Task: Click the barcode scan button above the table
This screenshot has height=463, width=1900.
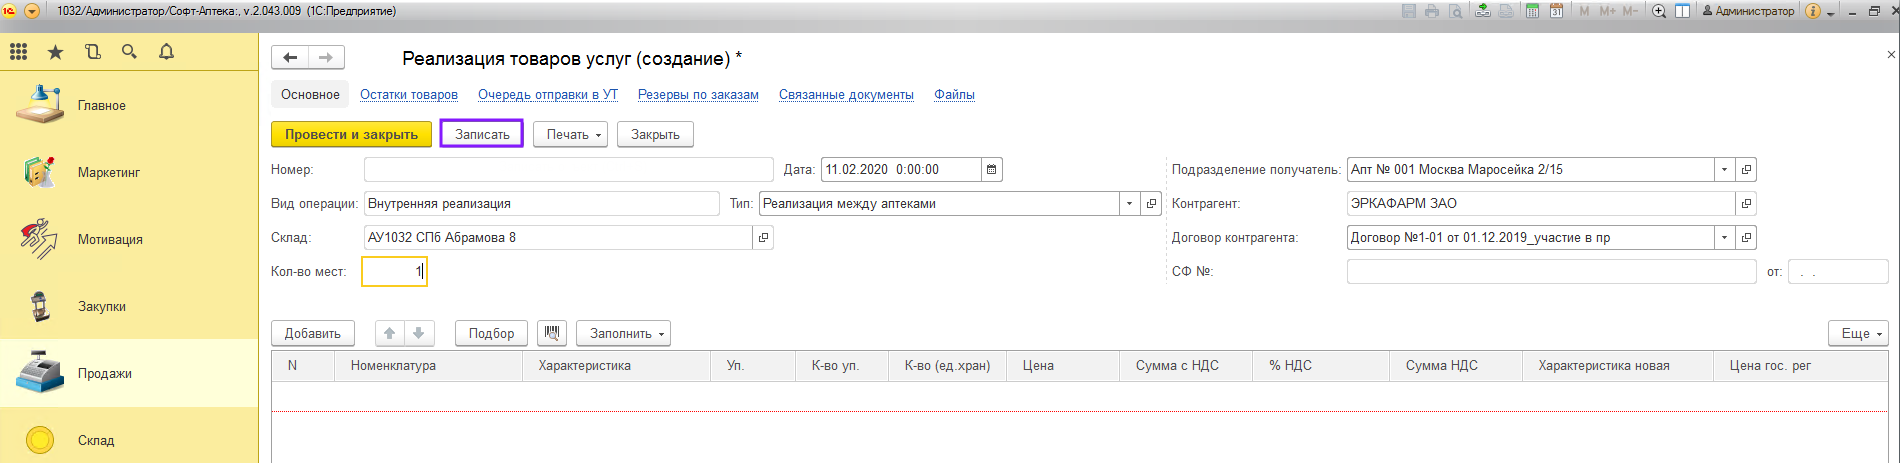Action: pyautogui.click(x=552, y=333)
